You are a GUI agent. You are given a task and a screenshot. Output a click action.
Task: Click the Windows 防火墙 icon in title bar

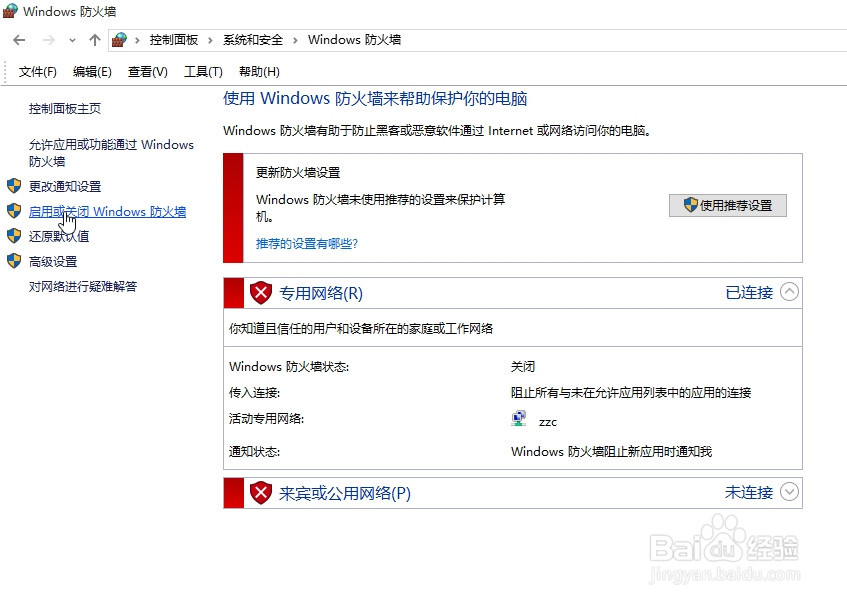coord(10,12)
